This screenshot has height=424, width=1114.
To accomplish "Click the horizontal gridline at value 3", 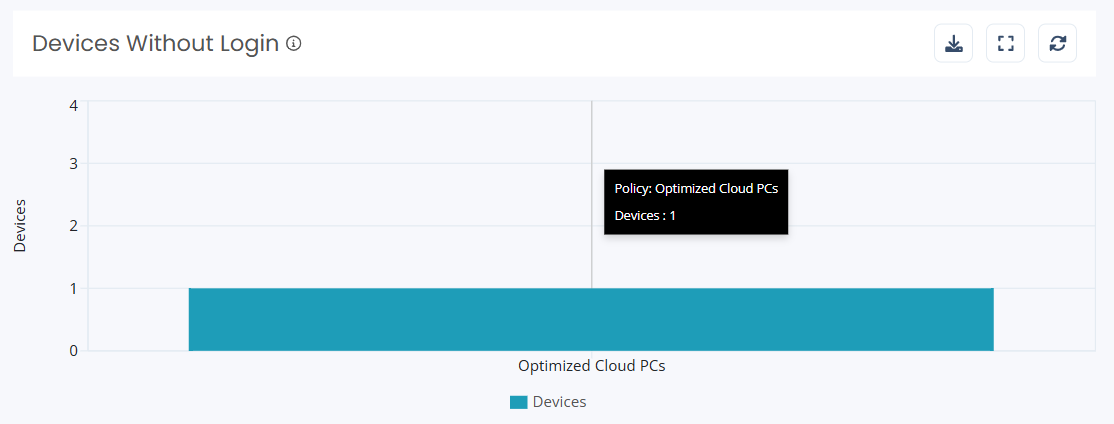I will 341,164.
